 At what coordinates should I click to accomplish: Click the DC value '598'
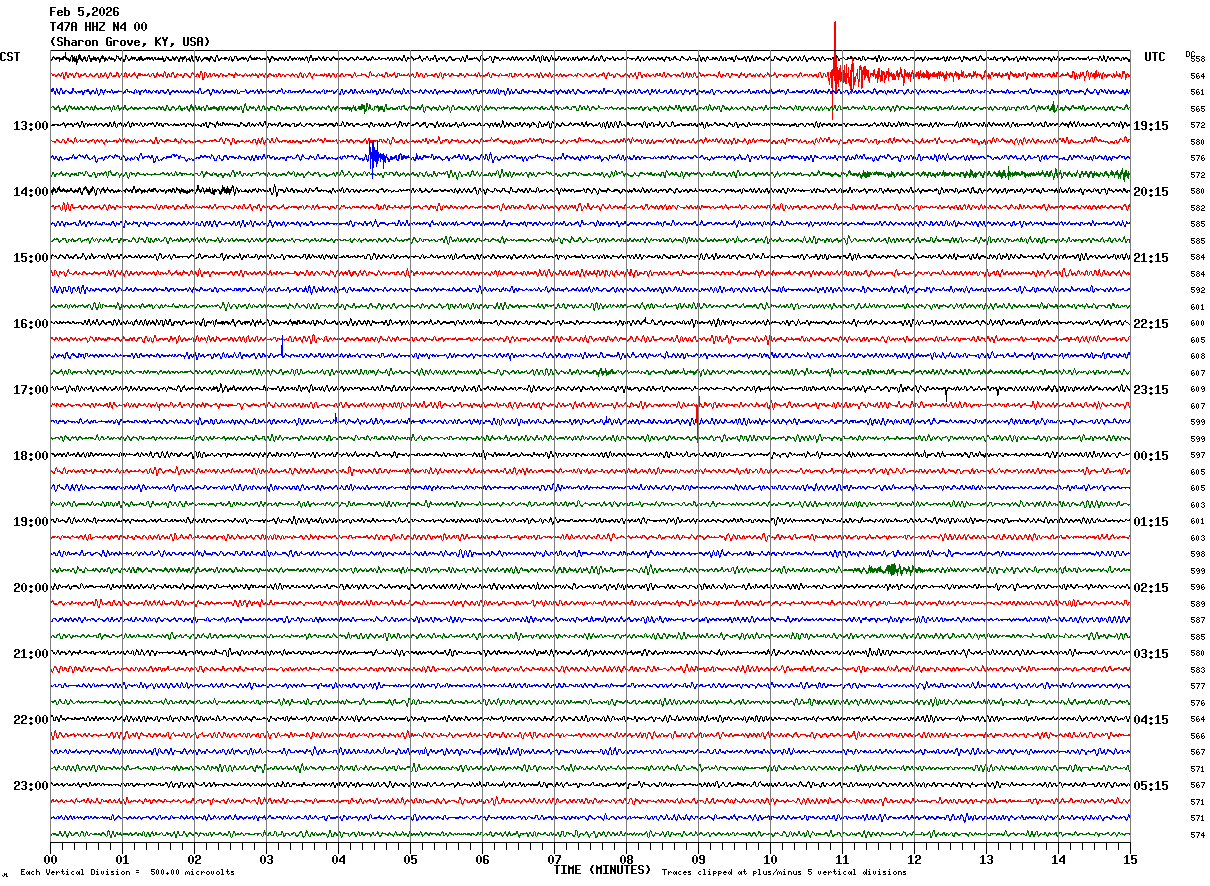1197,555
